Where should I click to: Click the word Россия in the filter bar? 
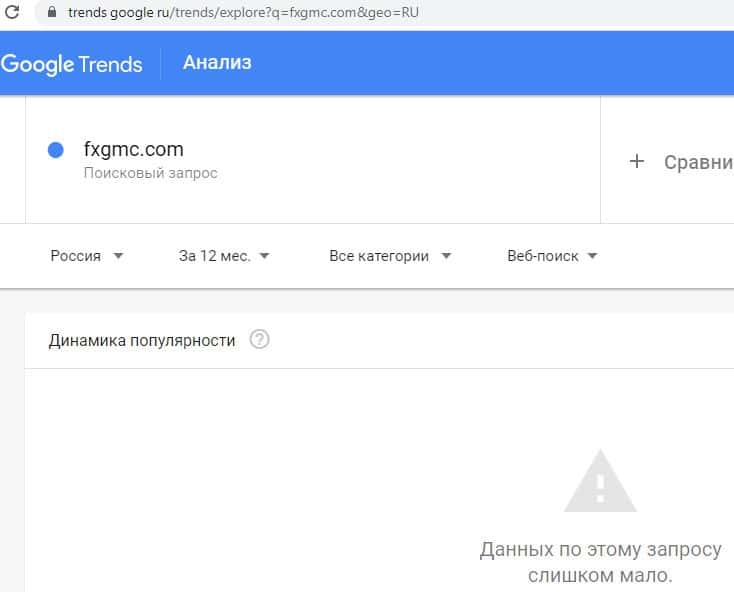(76, 256)
